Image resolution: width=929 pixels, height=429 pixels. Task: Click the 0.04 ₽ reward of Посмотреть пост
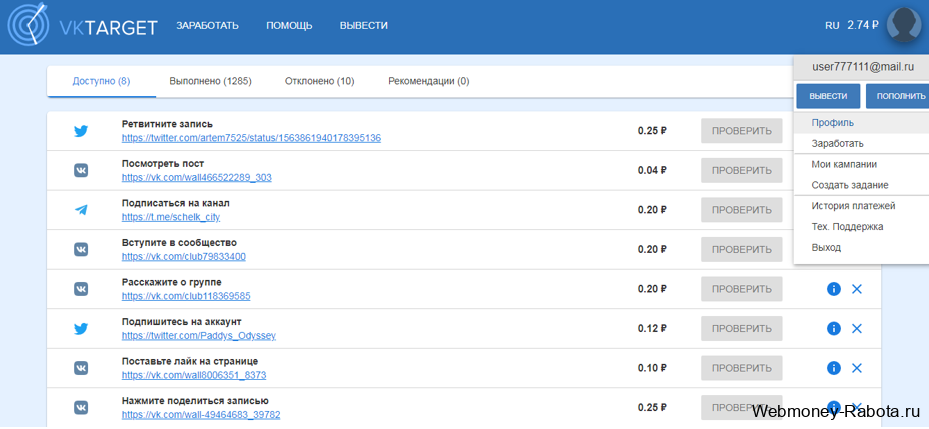click(x=652, y=171)
